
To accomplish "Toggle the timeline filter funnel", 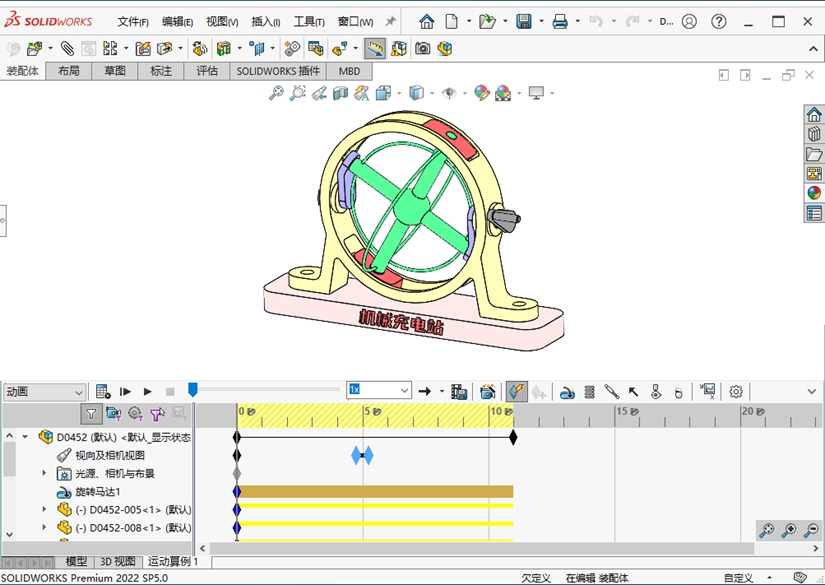I will [x=91, y=413].
